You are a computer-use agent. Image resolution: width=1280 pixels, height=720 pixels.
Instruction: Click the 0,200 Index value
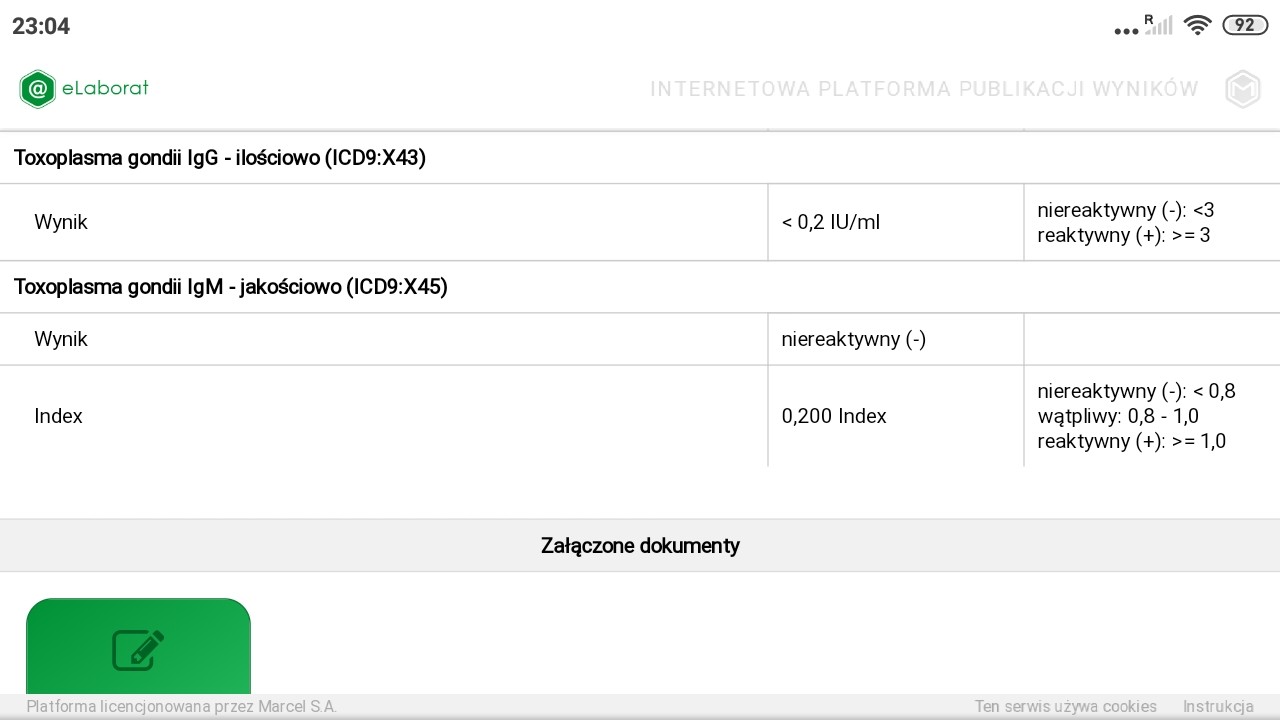point(834,416)
